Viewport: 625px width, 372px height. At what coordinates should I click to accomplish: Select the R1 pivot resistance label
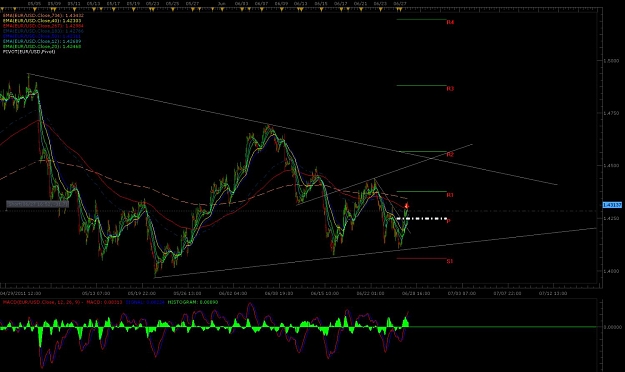tap(450, 195)
